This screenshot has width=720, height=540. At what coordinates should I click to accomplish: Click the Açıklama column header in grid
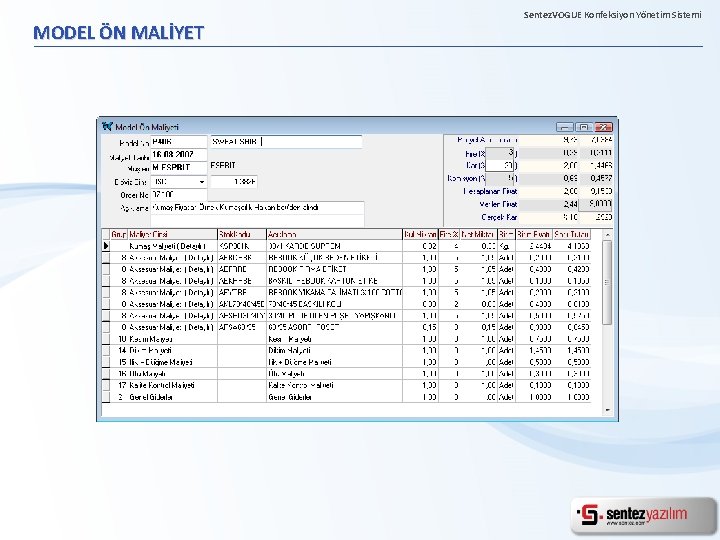[334, 234]
